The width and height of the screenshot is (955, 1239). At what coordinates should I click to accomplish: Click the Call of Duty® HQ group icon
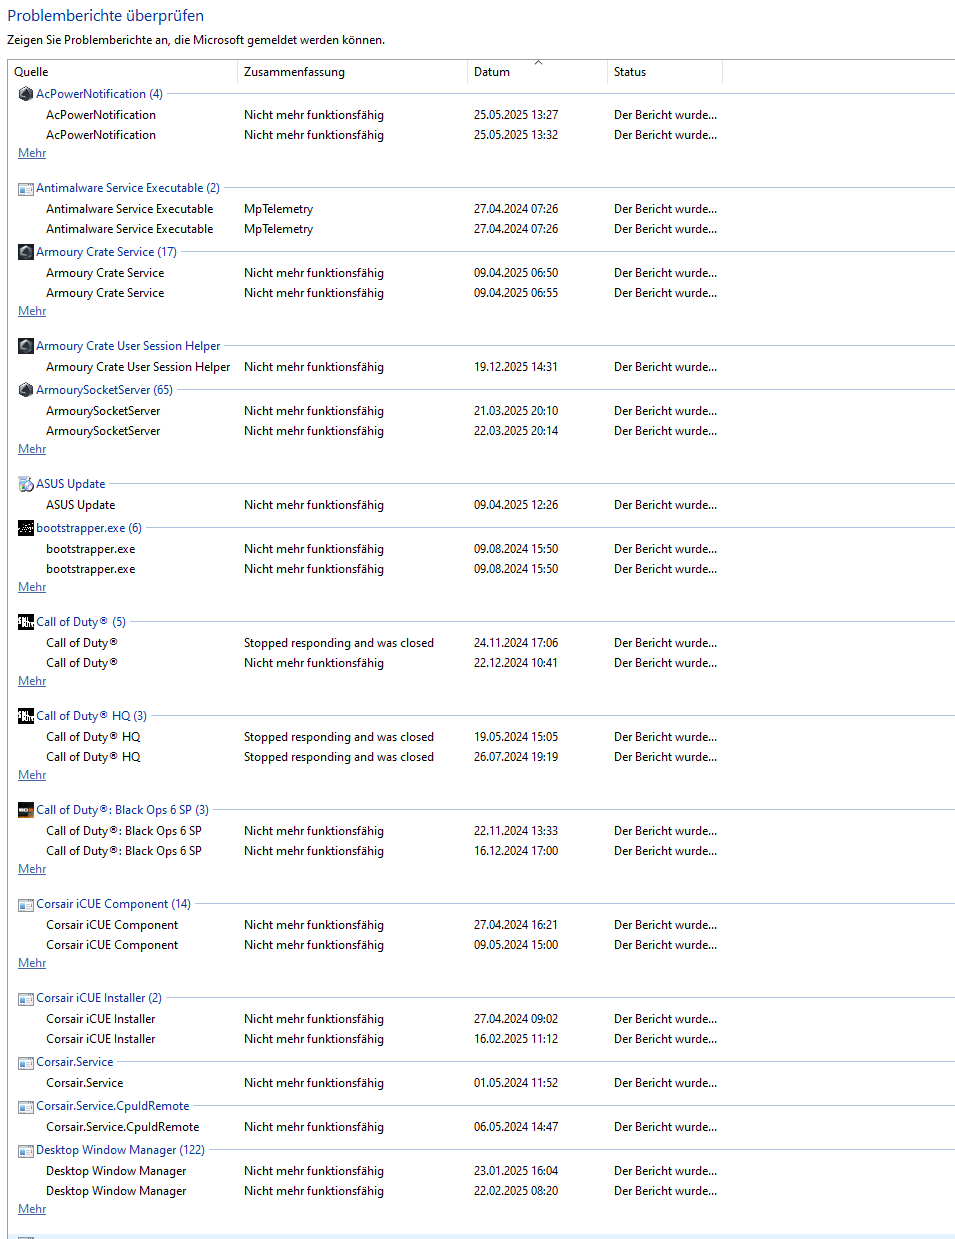pyautogui.click(x=26, y=716)
